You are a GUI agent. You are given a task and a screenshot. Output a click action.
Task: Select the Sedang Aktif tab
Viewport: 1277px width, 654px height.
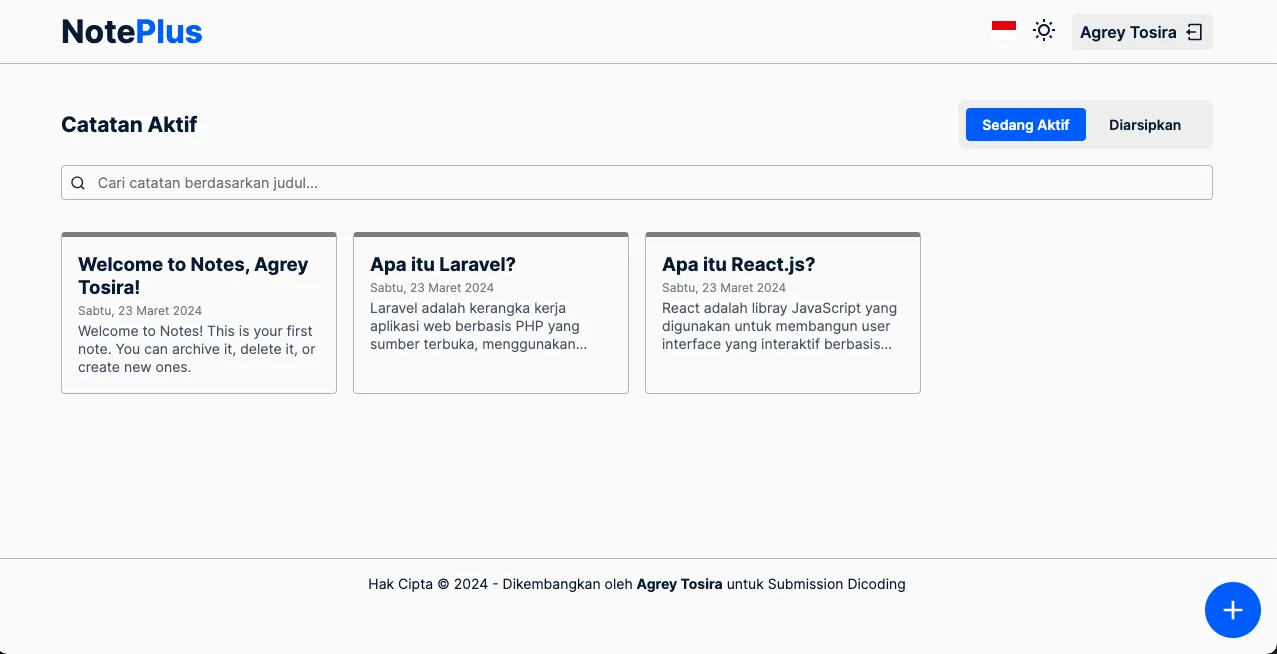[1025, 124]
